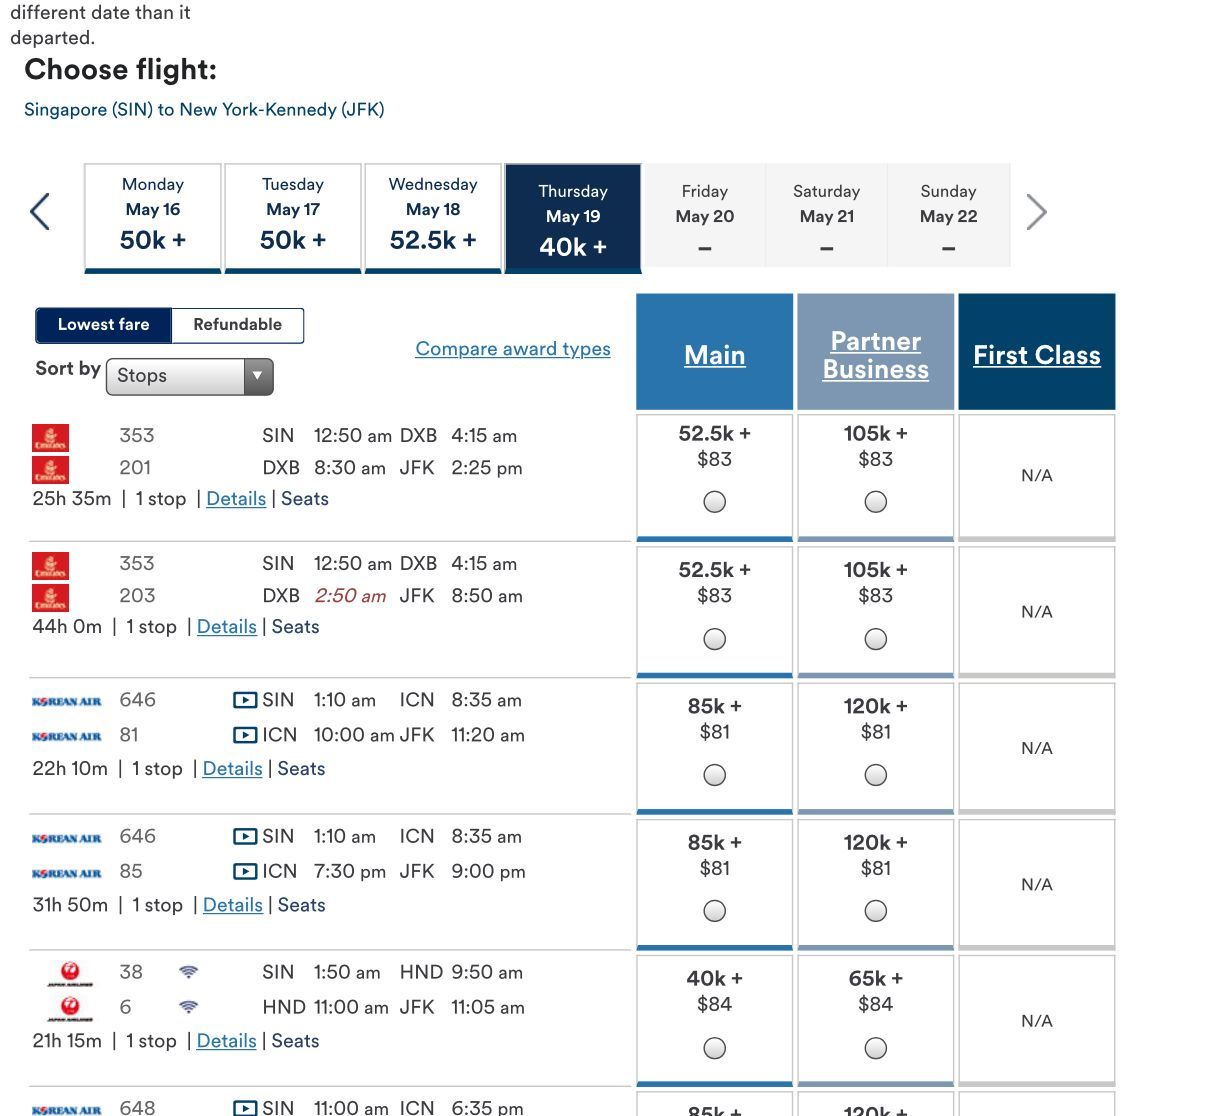Click Wi-Fi icon beside flight 6
The height and width of the screenshot is (1116, 1224).
188,1008
